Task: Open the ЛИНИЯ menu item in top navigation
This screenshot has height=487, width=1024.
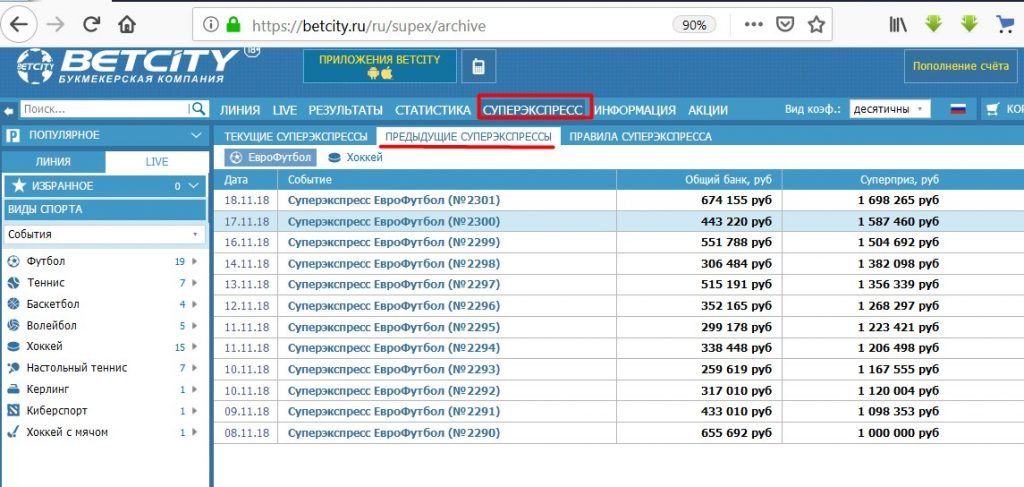Action: click(240, 110)
